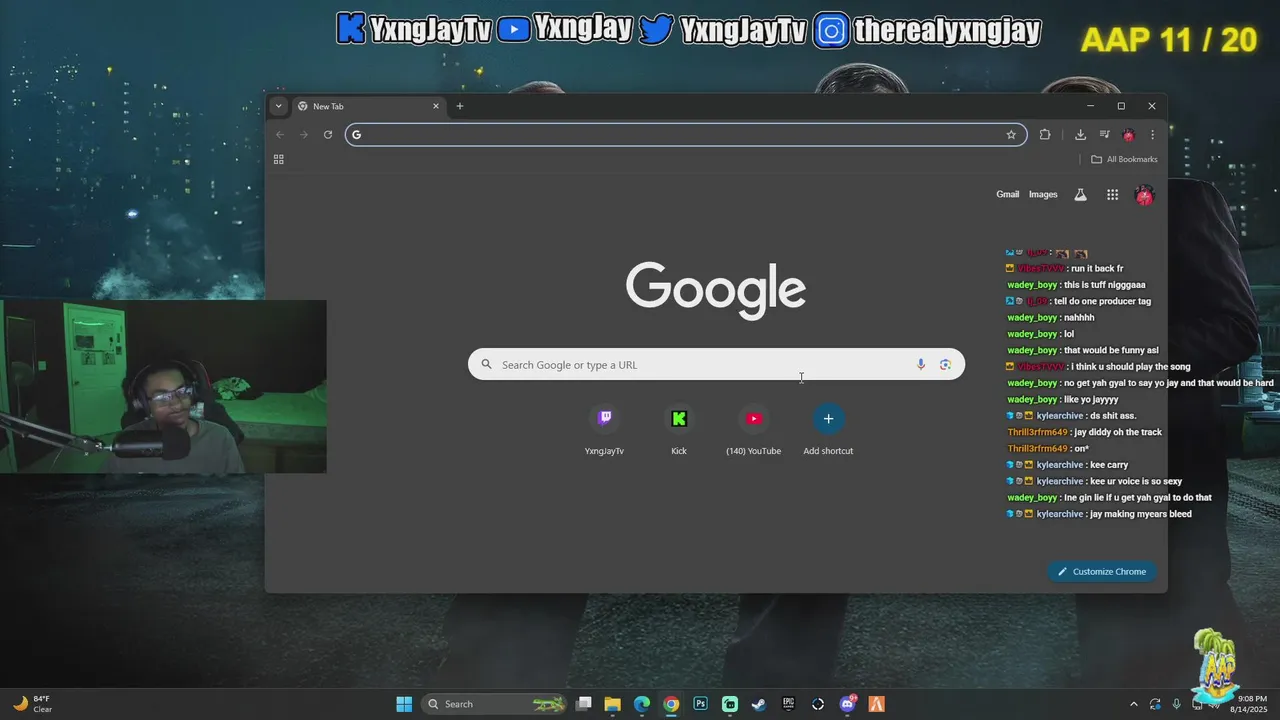The width and height of the screenshot is (1280, 720).
Task: Open Microsoft Edge from taskbar
Action: click(642, 704)
